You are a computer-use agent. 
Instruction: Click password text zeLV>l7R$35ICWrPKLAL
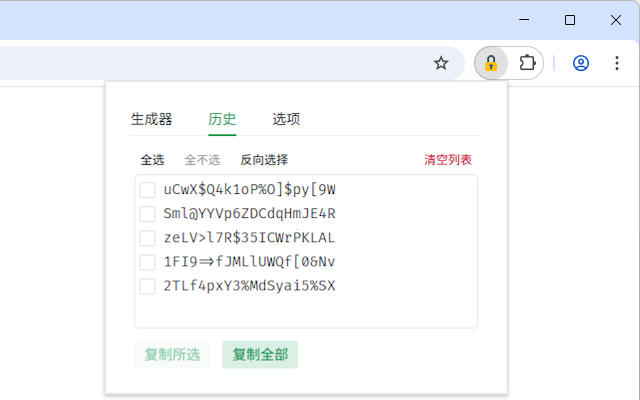(249, 238)
